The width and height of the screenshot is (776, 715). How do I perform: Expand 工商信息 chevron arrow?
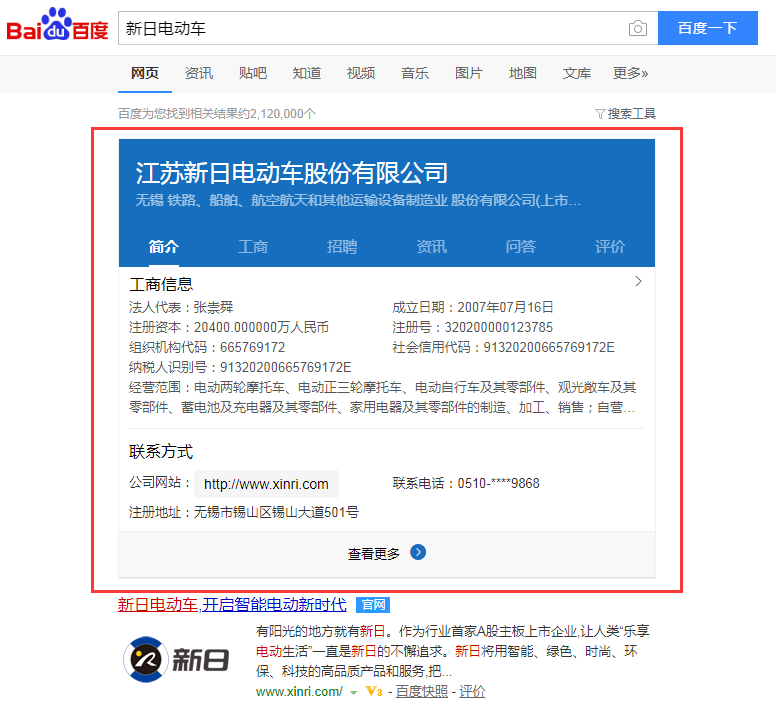pyautogui.click(x=638, y=281)
